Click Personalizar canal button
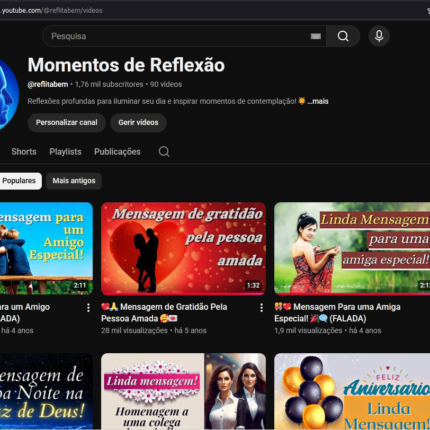The height and width of the screenshot is (430, 430). tap(67, 123)
